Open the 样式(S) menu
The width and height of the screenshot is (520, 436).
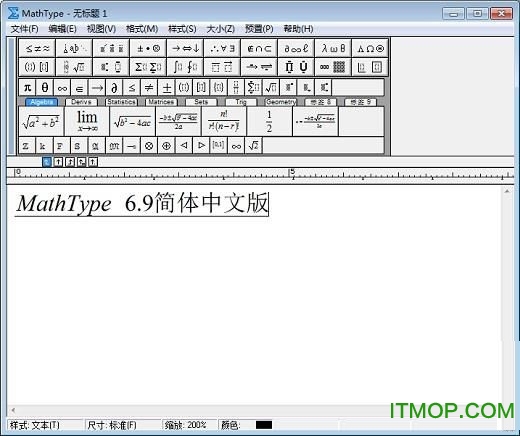click(182, 29)
